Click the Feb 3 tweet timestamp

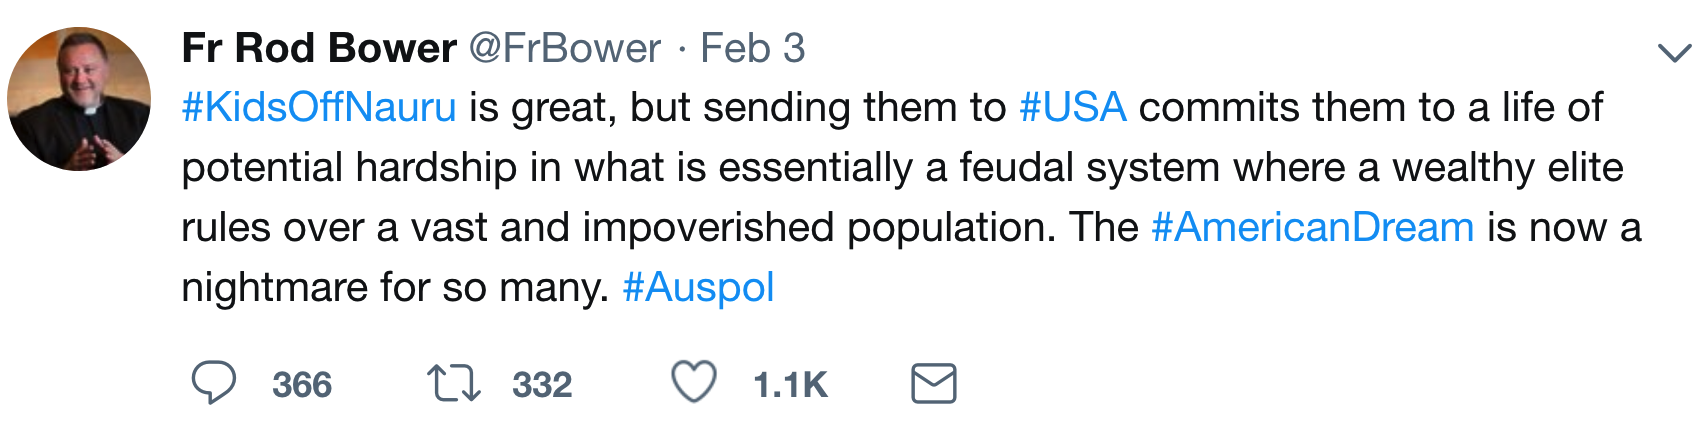pos(752,48)
